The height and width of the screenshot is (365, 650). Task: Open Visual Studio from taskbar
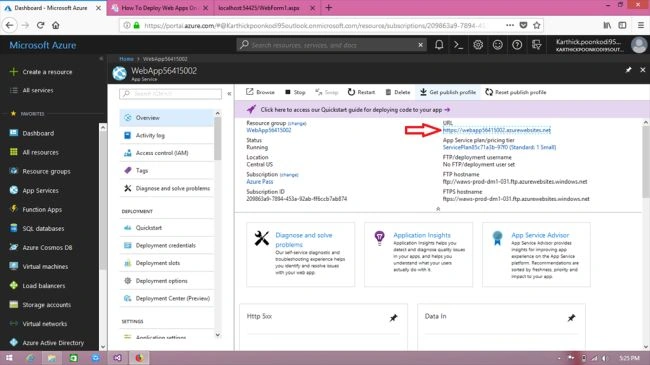(x=117, y=358)
